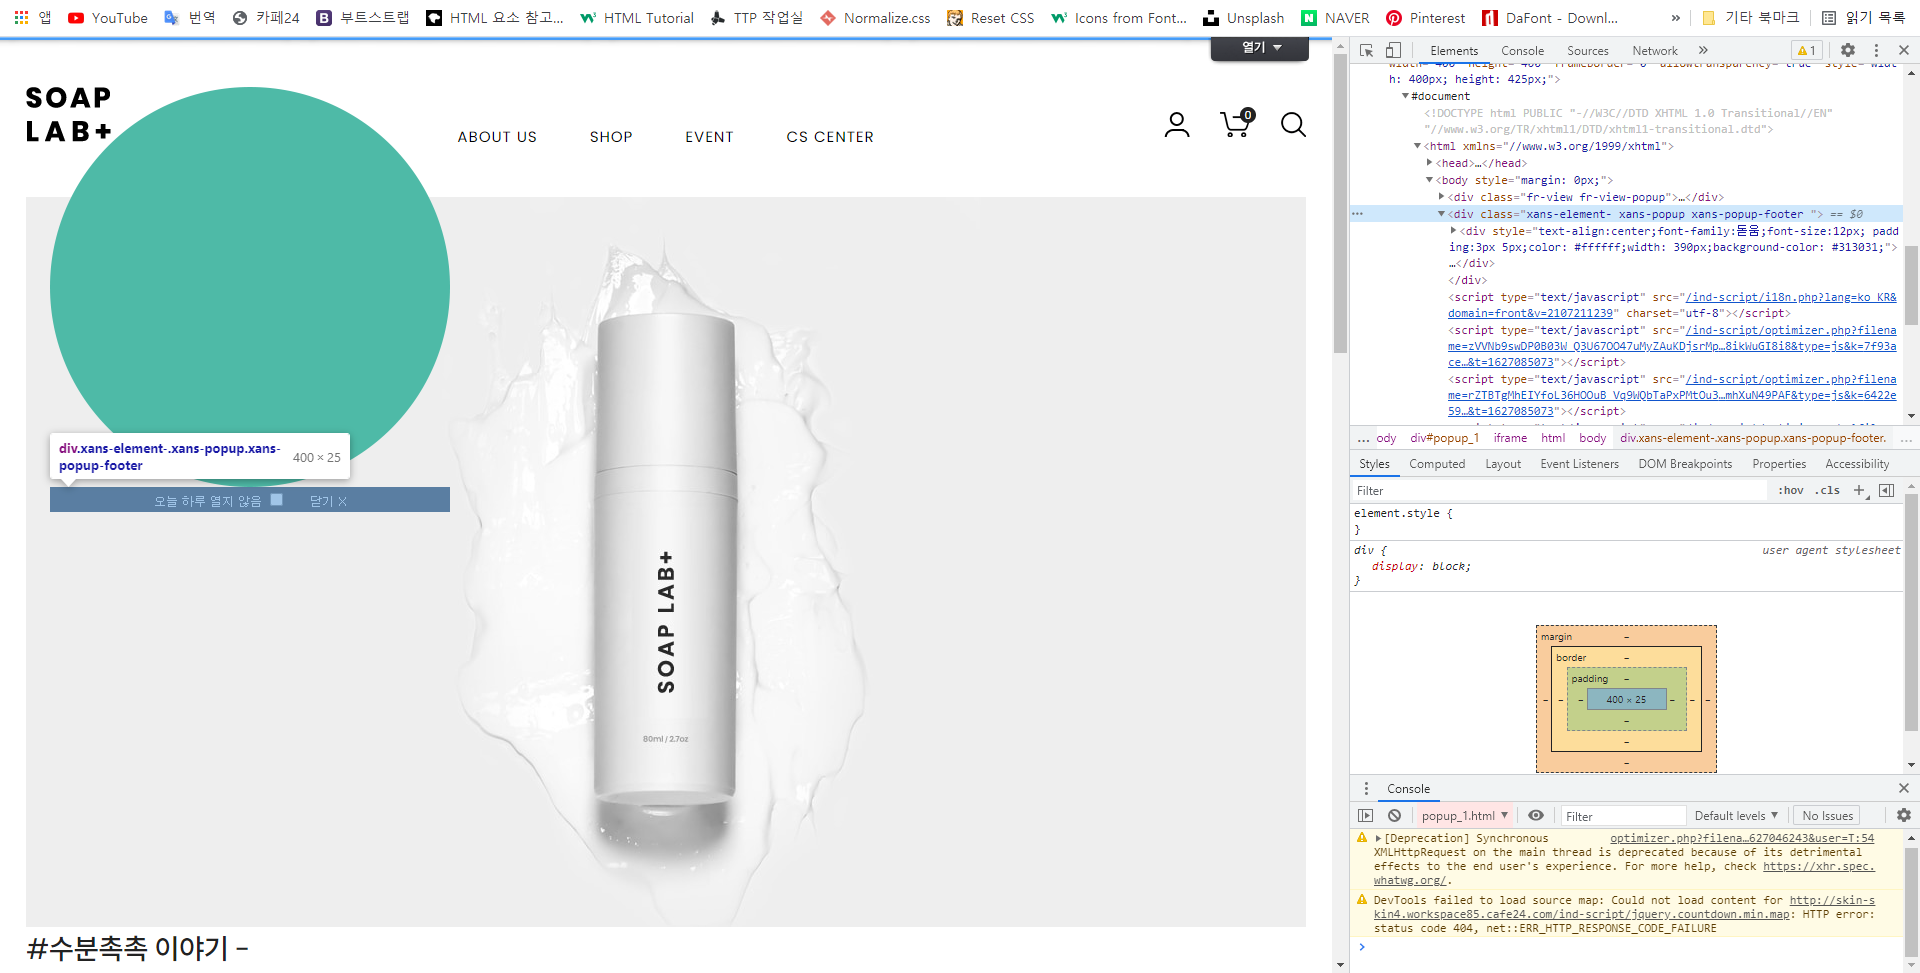
Task: Open the Accessibility tab
Action: point(1857,464)
